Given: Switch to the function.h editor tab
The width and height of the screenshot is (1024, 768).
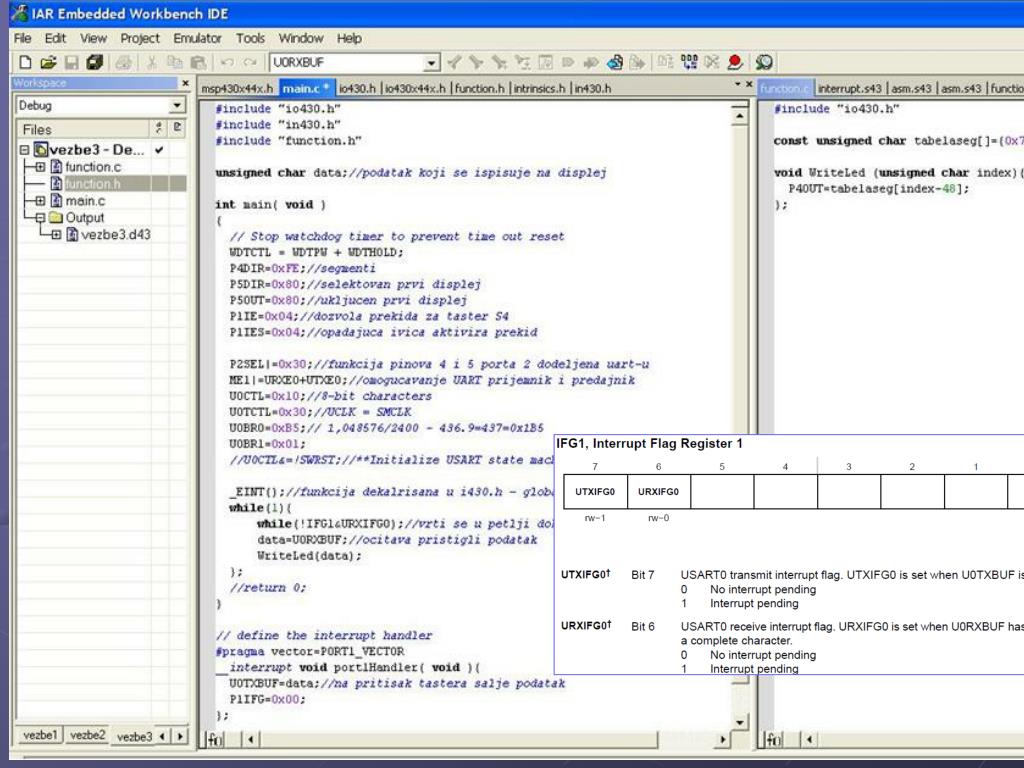Looking at the screenshot, I should 479,88.
